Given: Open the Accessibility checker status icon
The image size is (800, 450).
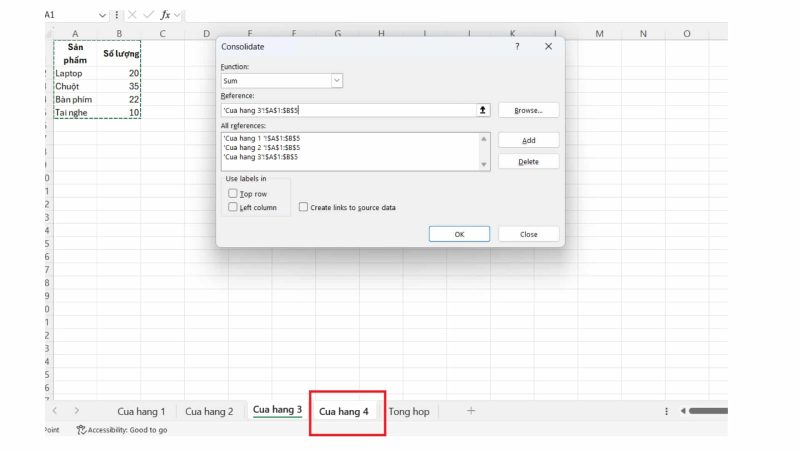Looking at the screenshot, I should tap(81, 430).
